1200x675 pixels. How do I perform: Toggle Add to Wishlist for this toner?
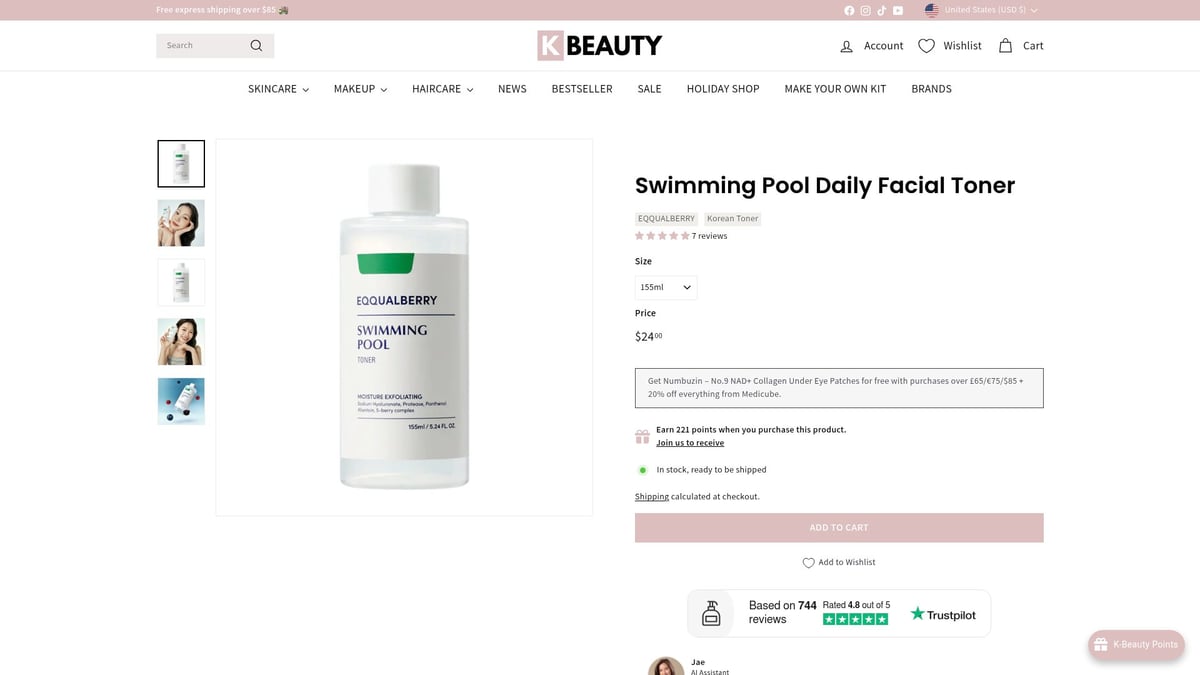839,562
